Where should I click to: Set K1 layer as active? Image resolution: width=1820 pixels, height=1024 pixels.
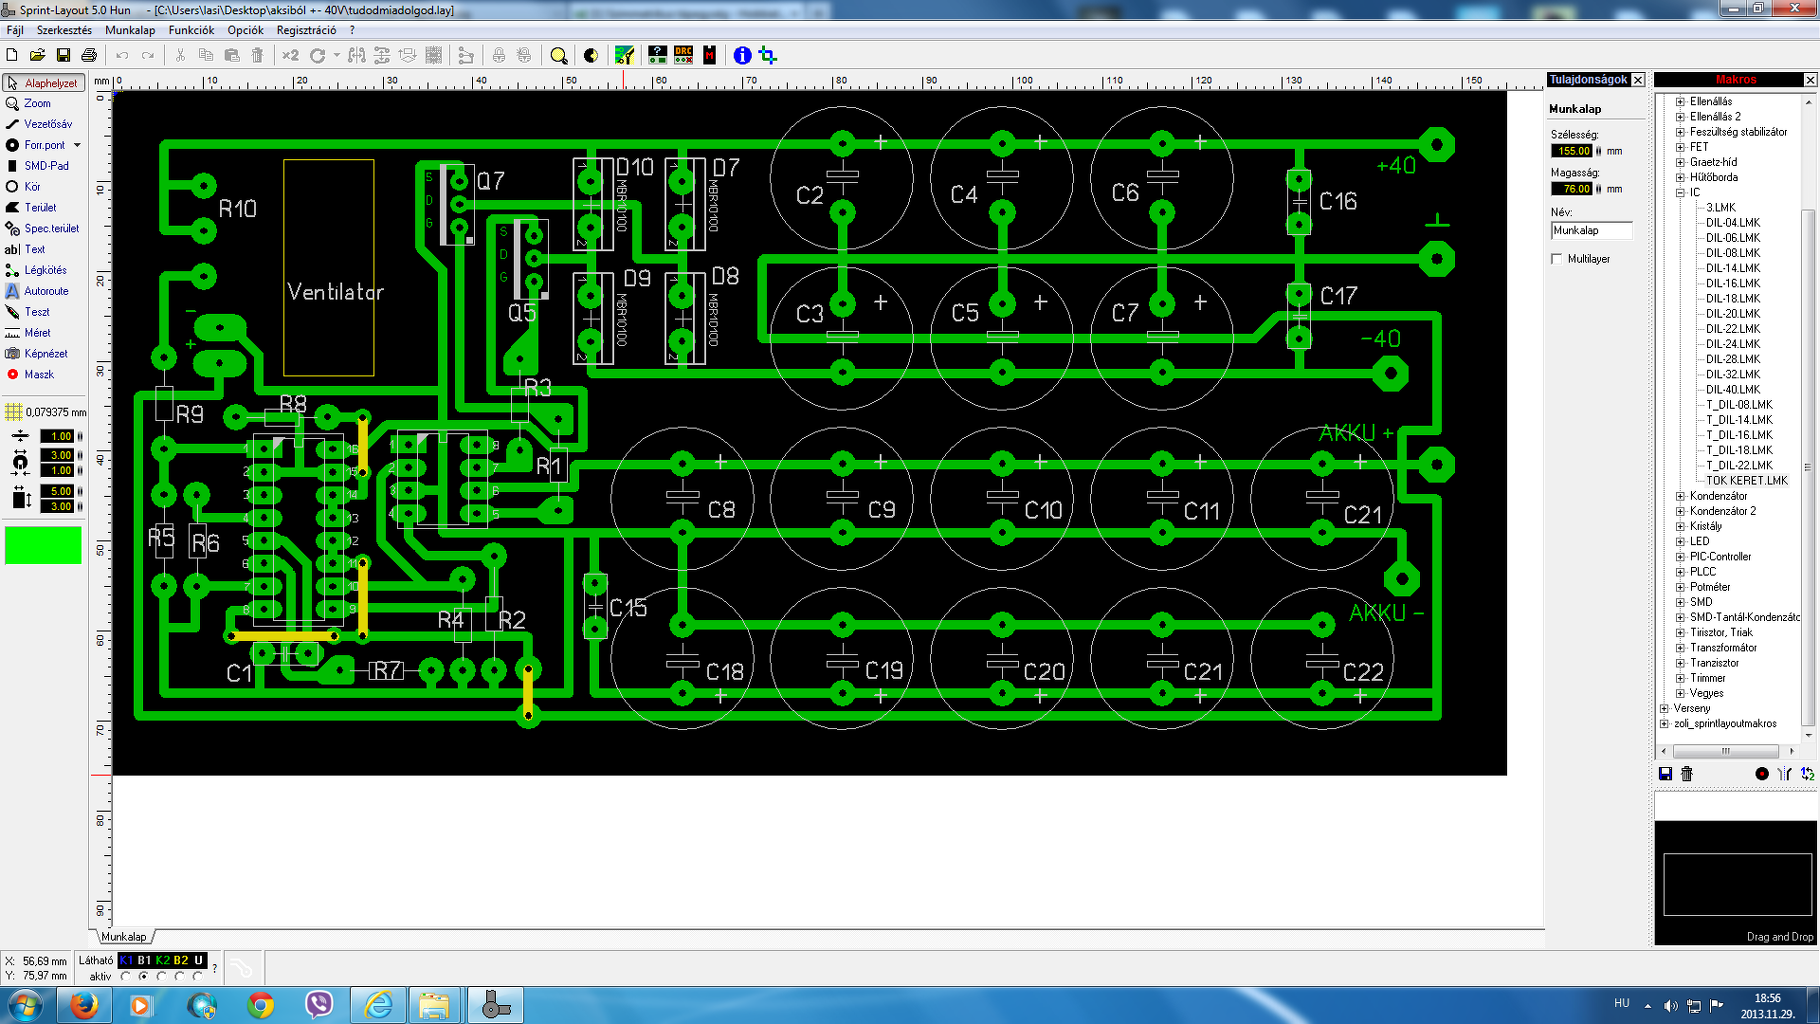[126, 976]
